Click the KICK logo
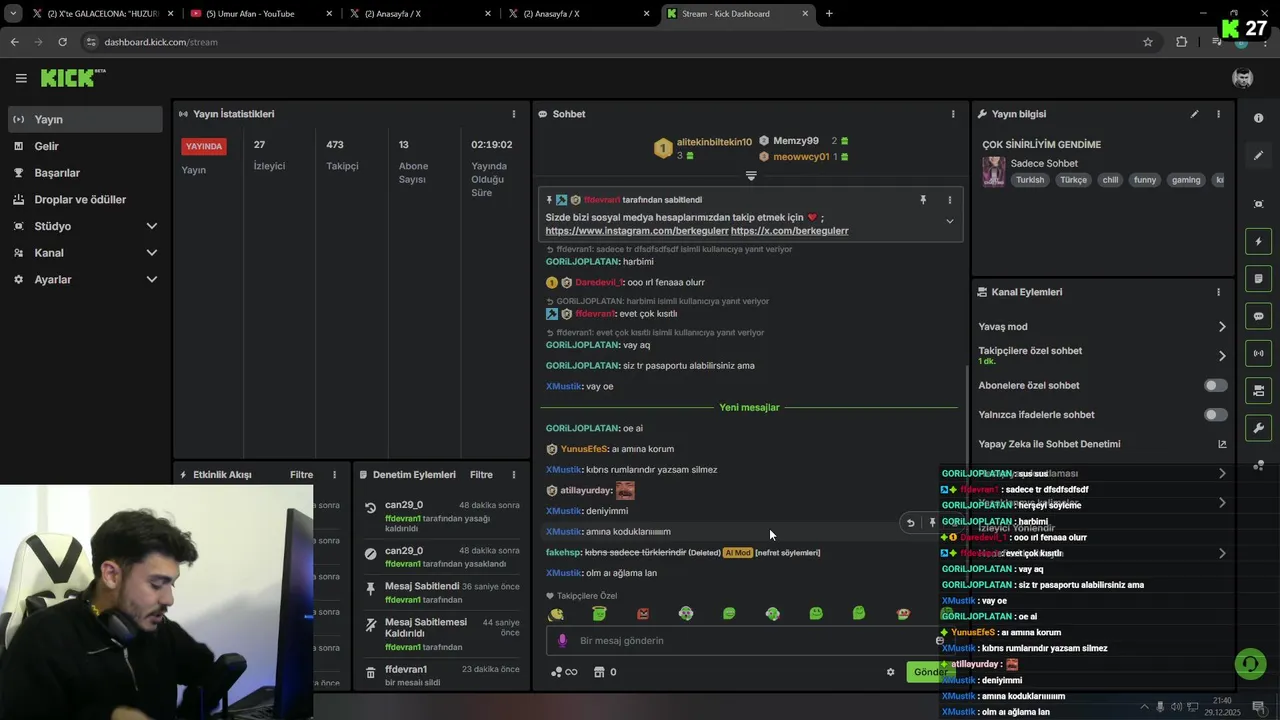 tap(72, 78)
